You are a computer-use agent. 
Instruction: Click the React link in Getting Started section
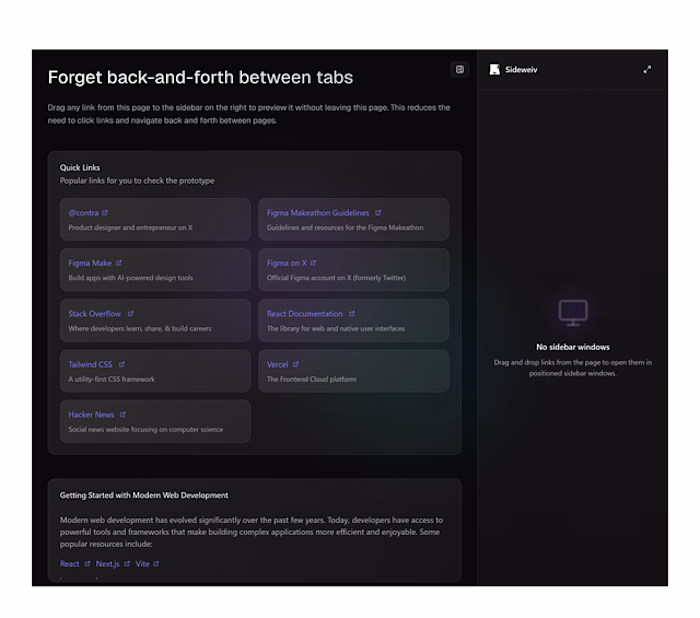tap(69, 564)
